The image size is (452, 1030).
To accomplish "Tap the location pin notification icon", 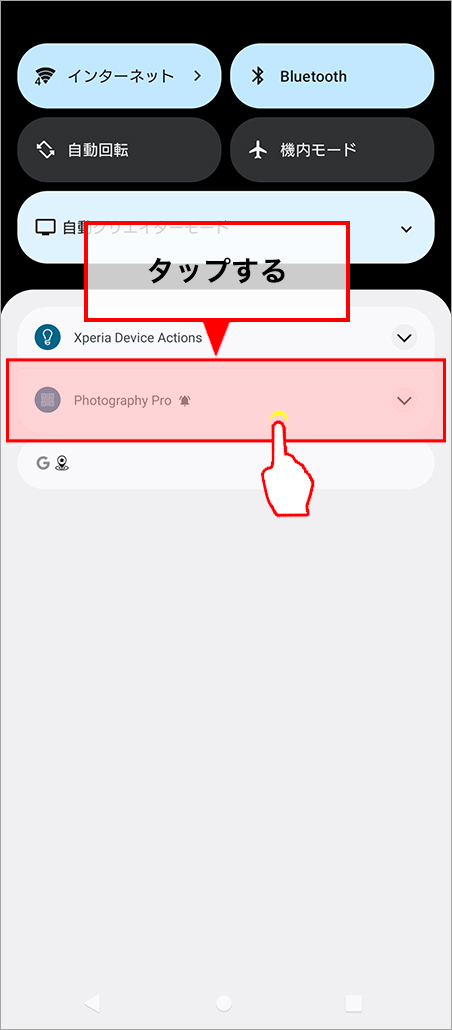I will (x=62, y=463).
